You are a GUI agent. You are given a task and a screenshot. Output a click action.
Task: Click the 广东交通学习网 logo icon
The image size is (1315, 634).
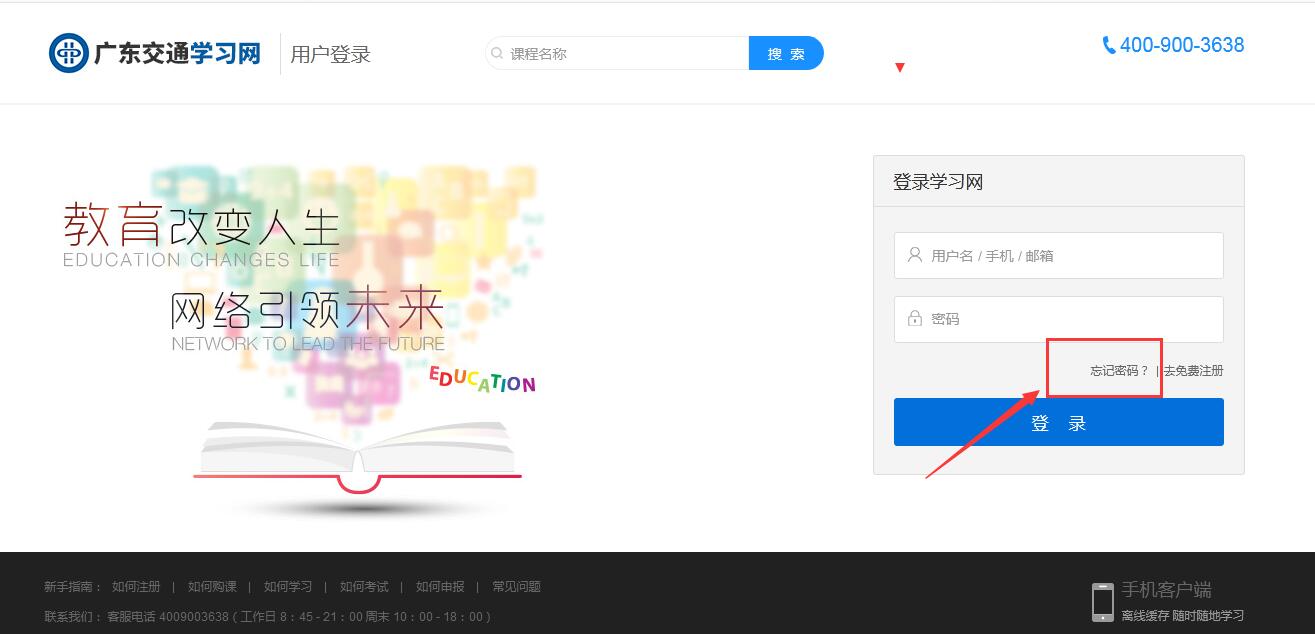point(69,53)
